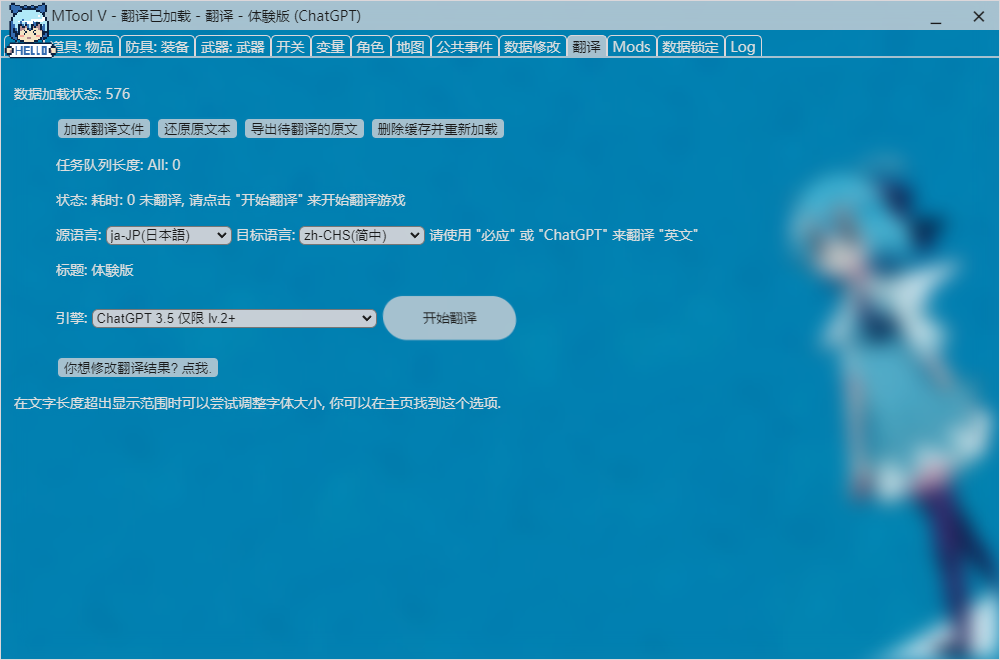Screen dimensions: 1000x660
Task: Click 导出待翻译的原文 button
Action: point(304,129)
